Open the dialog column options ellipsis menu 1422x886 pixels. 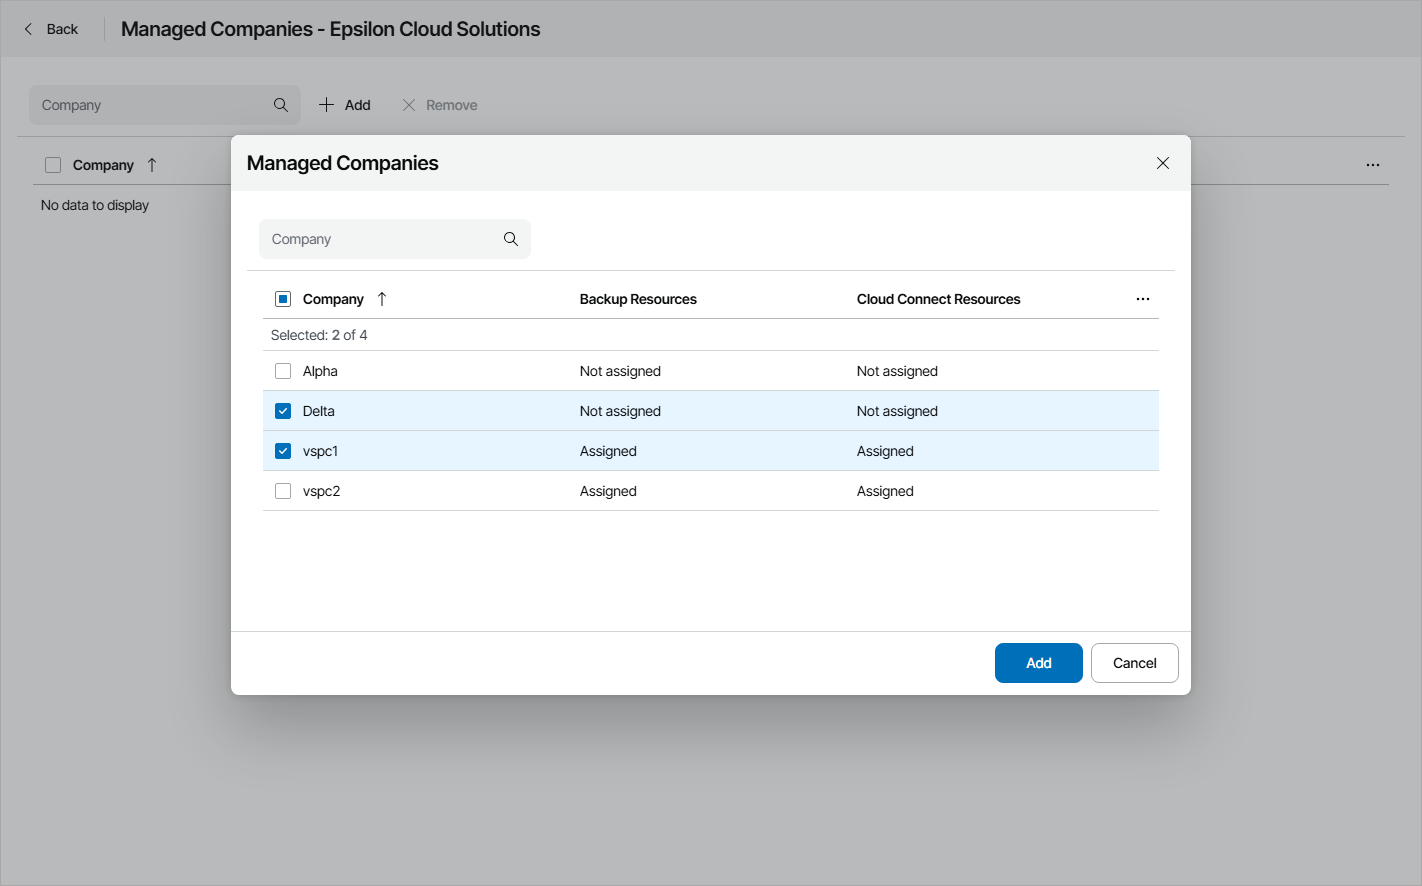(x=1143, y=299)
